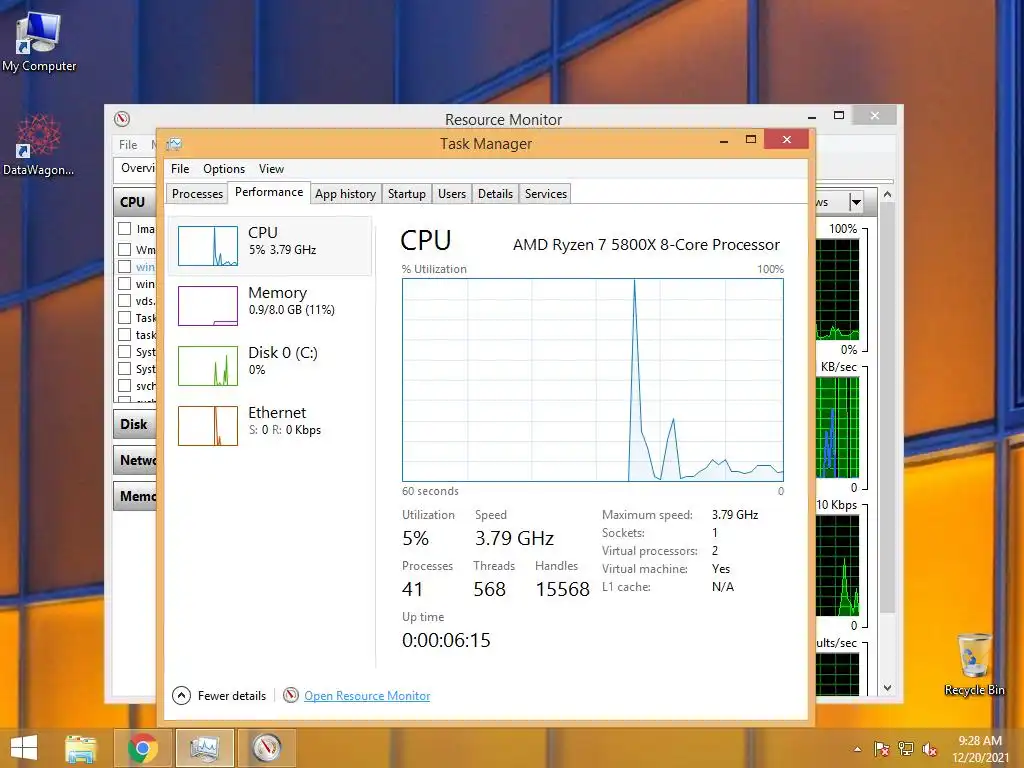Check the blue 'win' process checkbox

click(125, 266)
